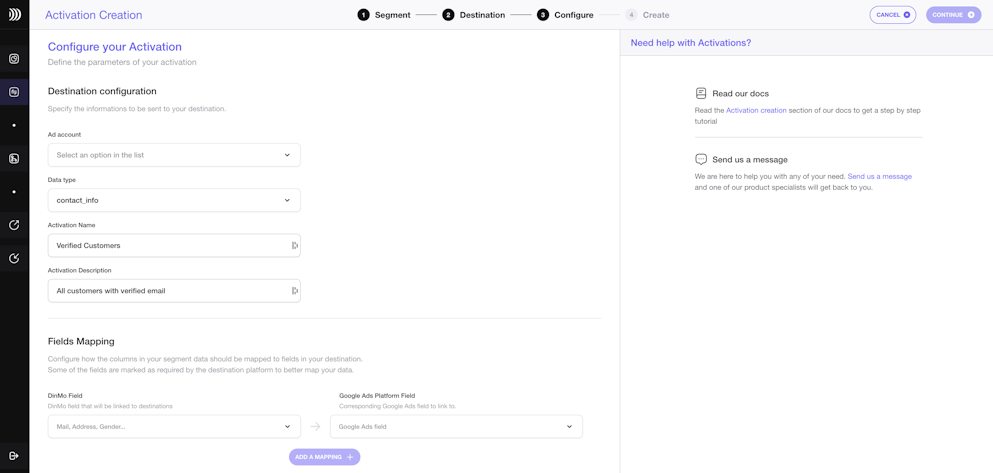The width and height of the screenshot is (993, 473).
Task: Go to the Segment step
Action: [x=384, y=15]
